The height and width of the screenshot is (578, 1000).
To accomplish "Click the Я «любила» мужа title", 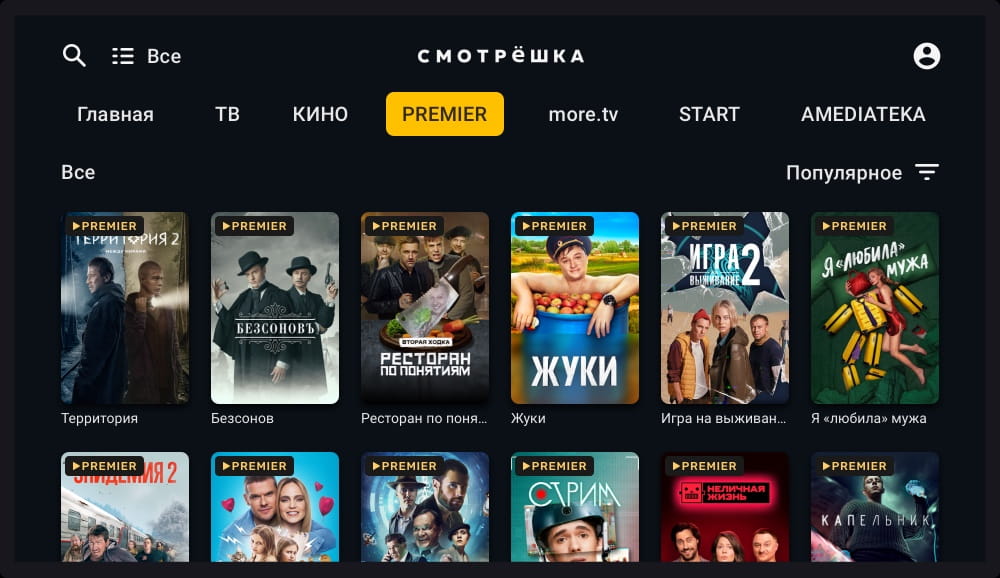I will click(x=869, y=419).
